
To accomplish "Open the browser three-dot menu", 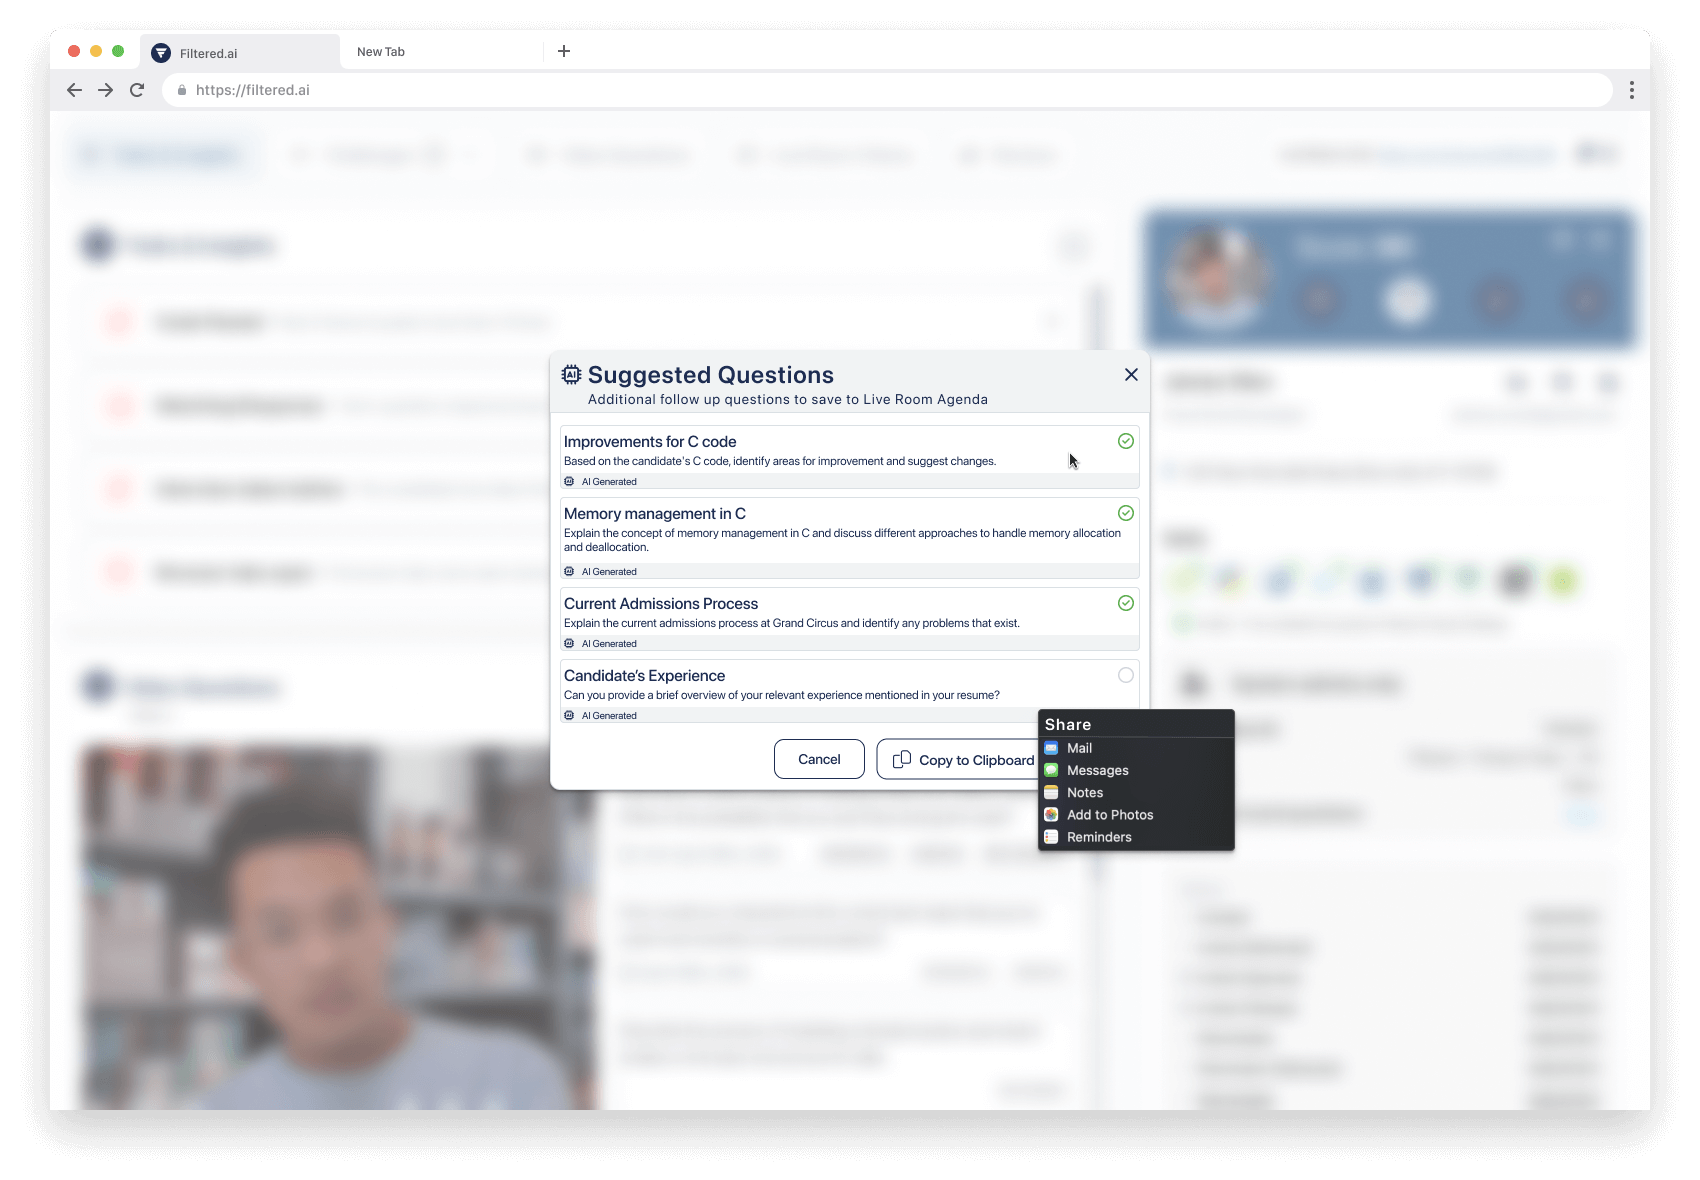I will [1631, 90].
